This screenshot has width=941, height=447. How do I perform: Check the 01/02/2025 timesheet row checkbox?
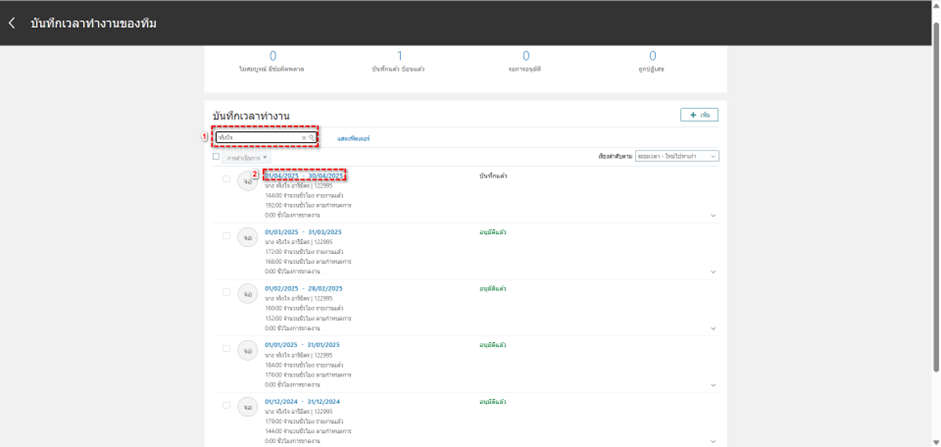pos(226,293)
